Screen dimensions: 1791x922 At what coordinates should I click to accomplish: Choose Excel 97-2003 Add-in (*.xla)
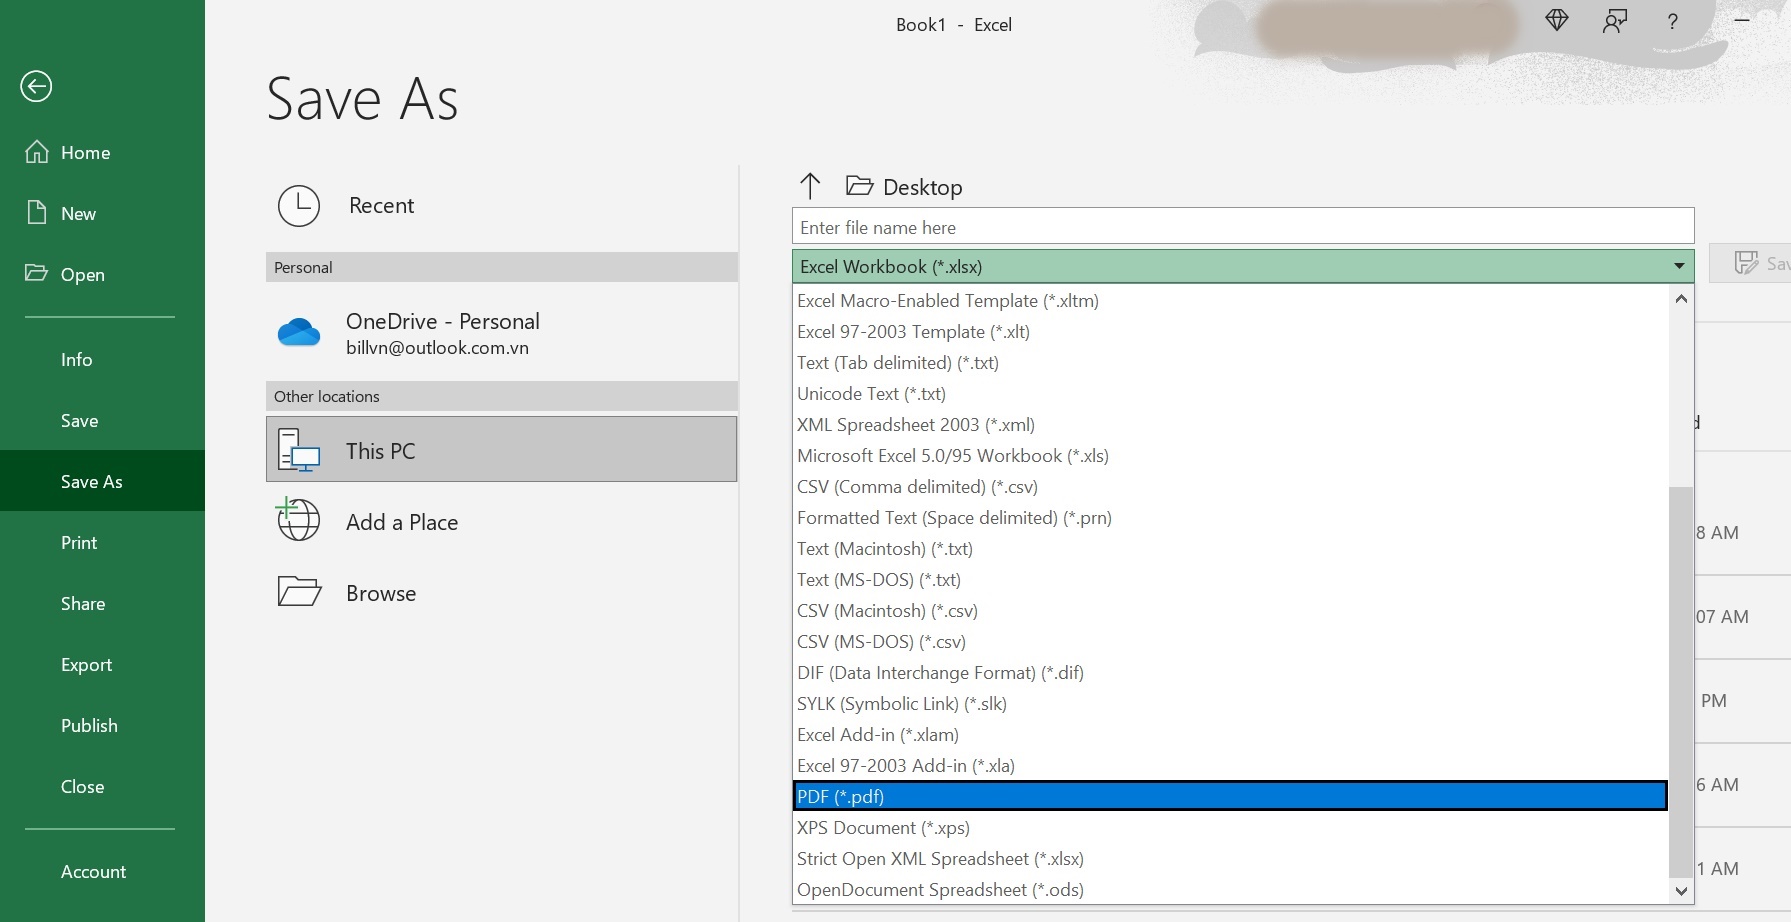point(1230,765)
